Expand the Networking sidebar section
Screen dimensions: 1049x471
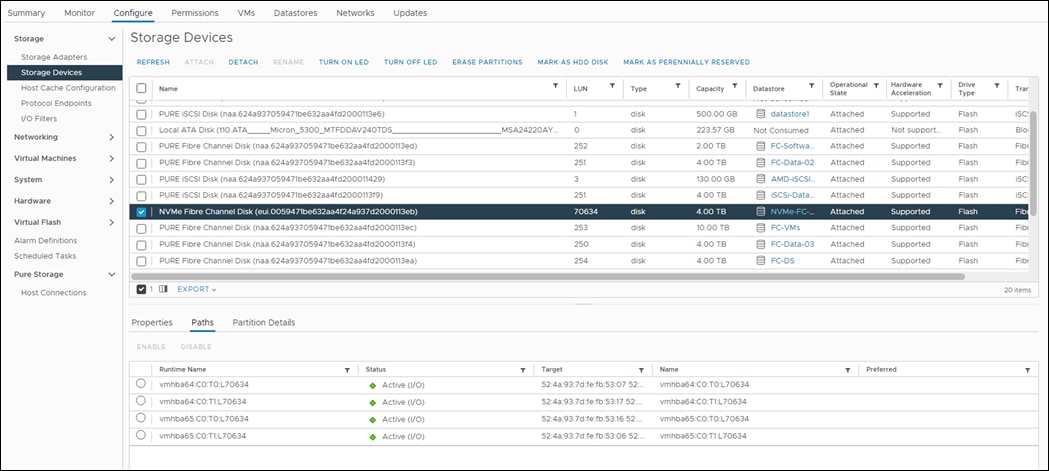(112, 137)
